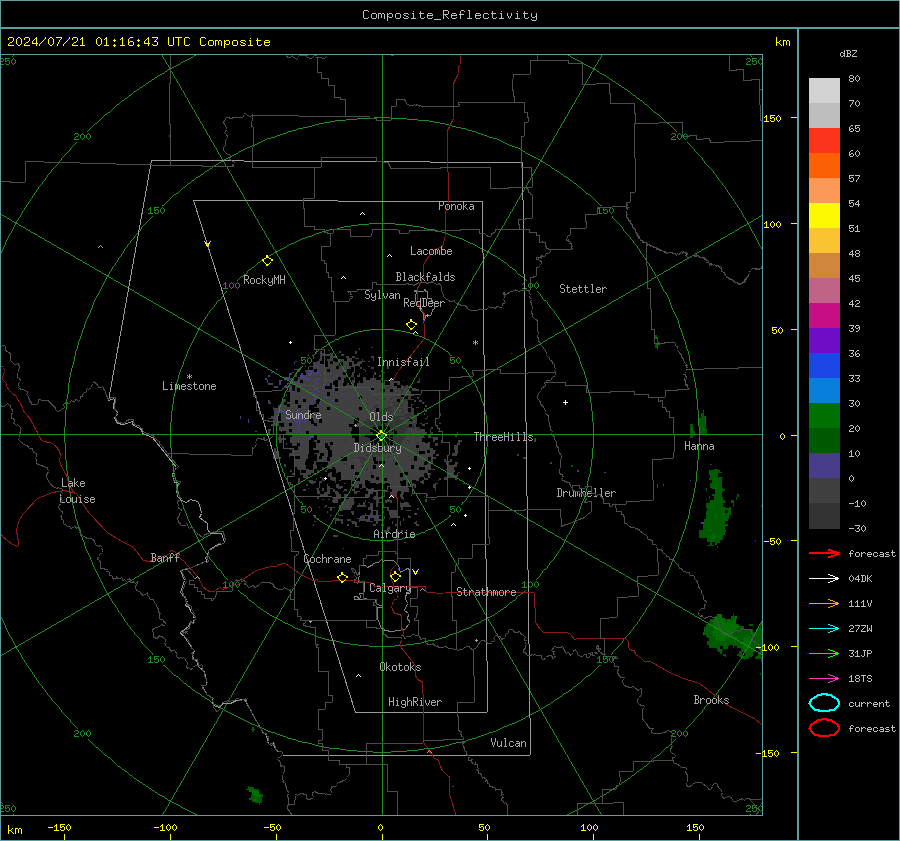Click the Sundre label on map

(303, 415)
